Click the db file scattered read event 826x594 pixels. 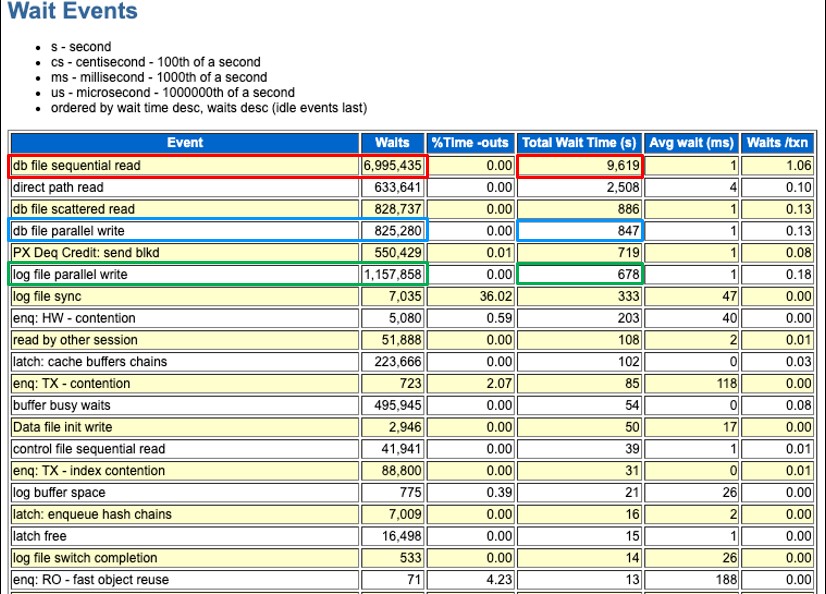tap(73, 209)
